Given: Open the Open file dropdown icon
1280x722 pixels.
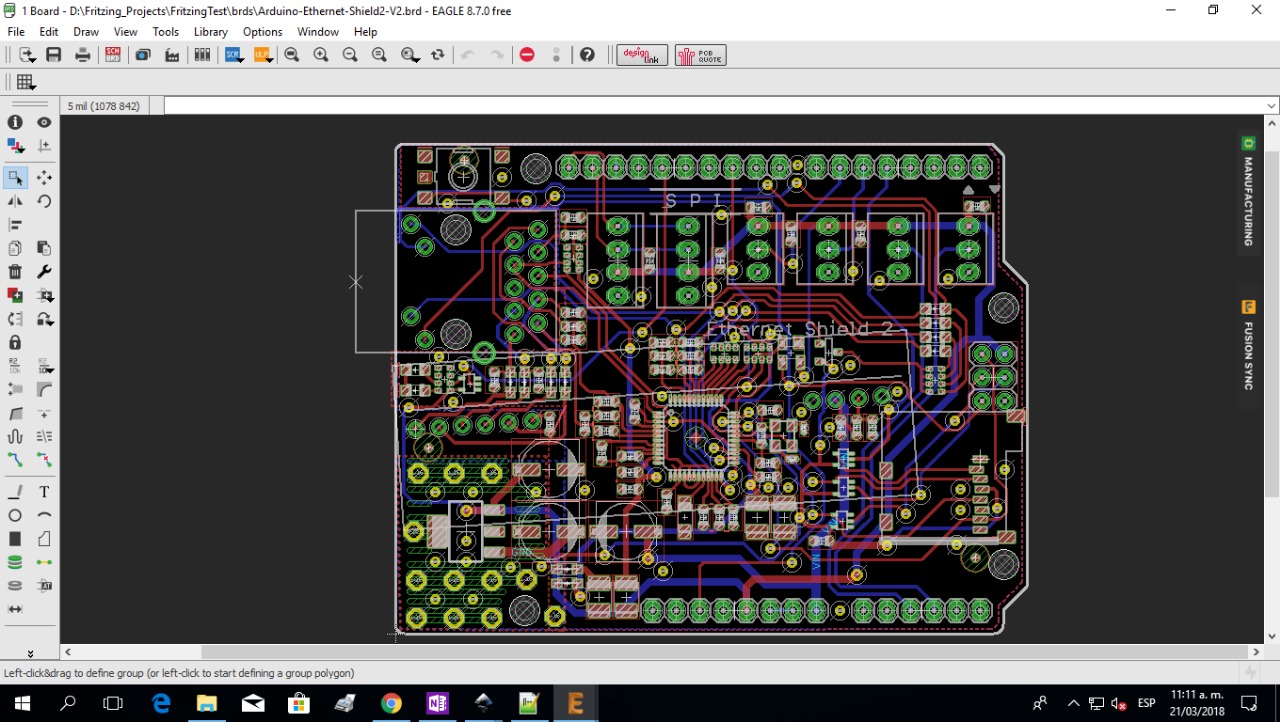Looking at the screenshot, I should tap(27, 55).
